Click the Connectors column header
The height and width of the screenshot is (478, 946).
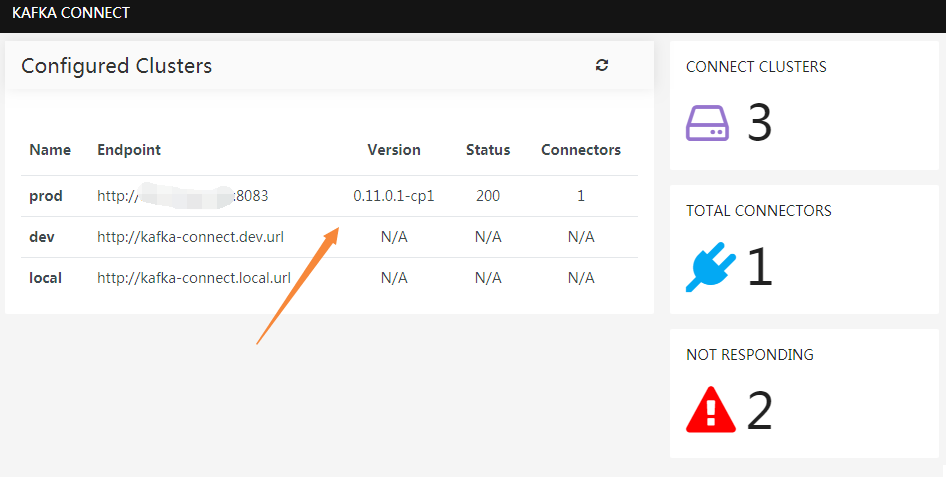coord(581,150)
